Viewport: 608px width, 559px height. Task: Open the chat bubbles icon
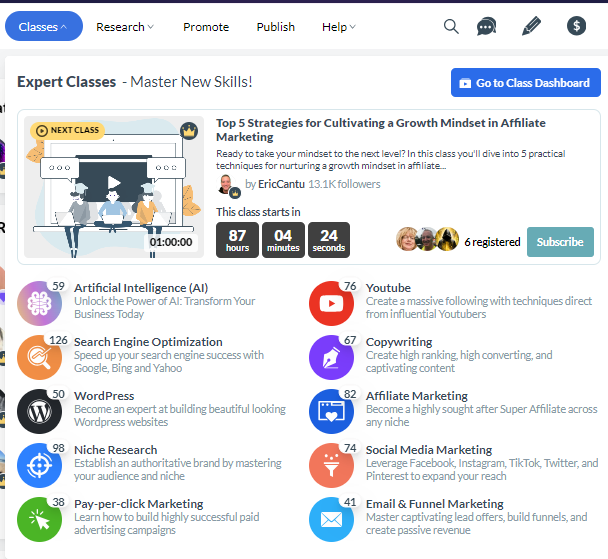(x=487, y=26)
